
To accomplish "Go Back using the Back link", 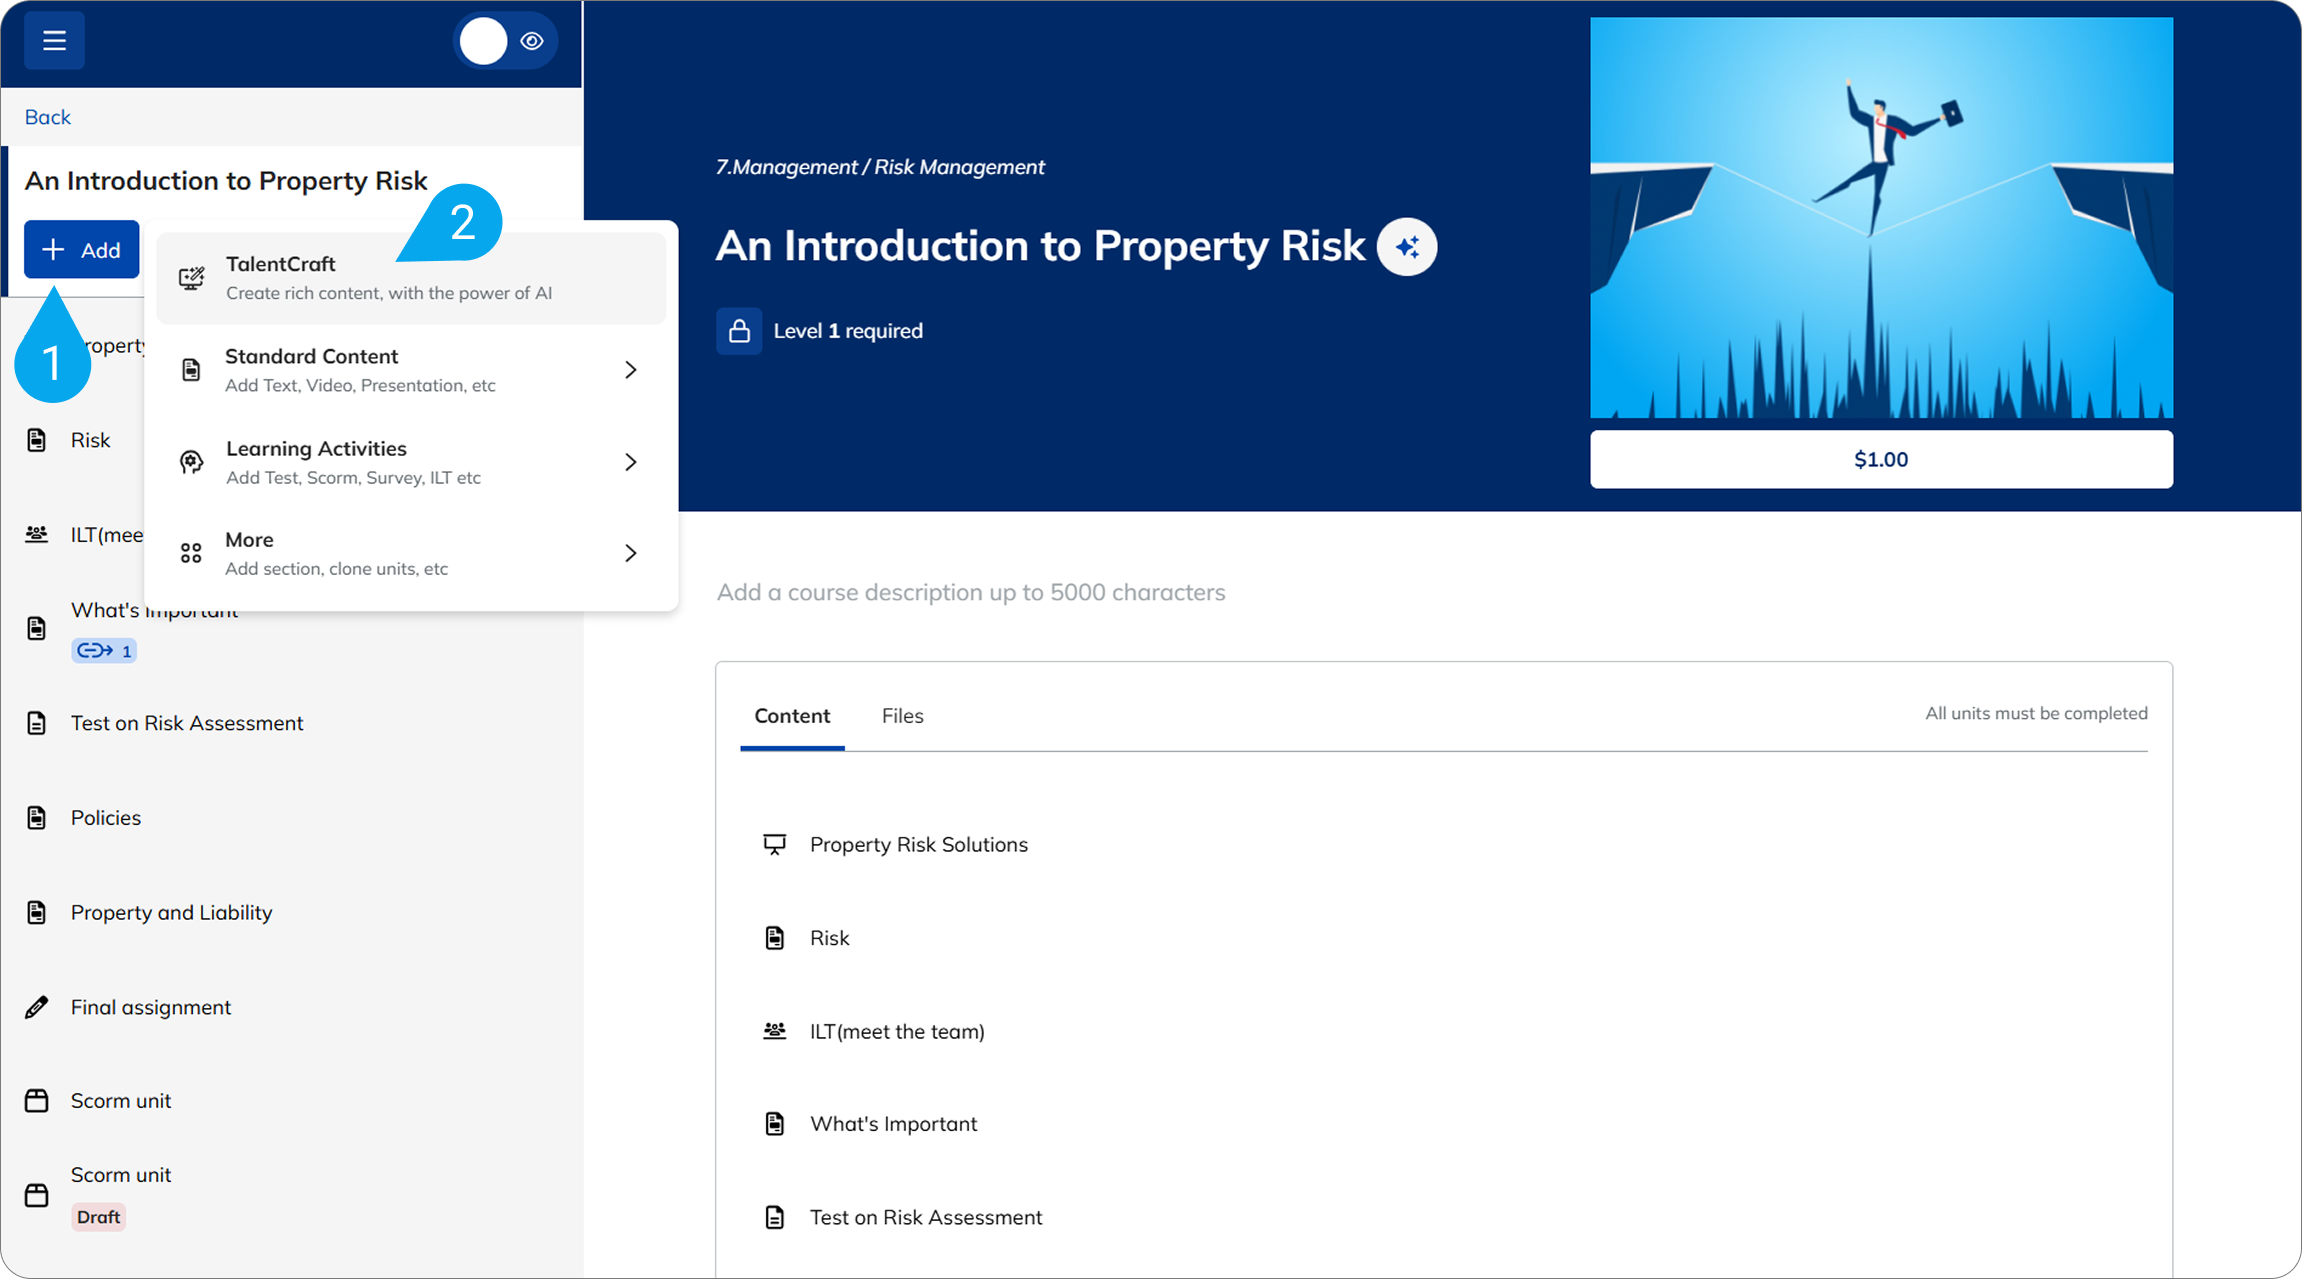I will coord(48,117).
